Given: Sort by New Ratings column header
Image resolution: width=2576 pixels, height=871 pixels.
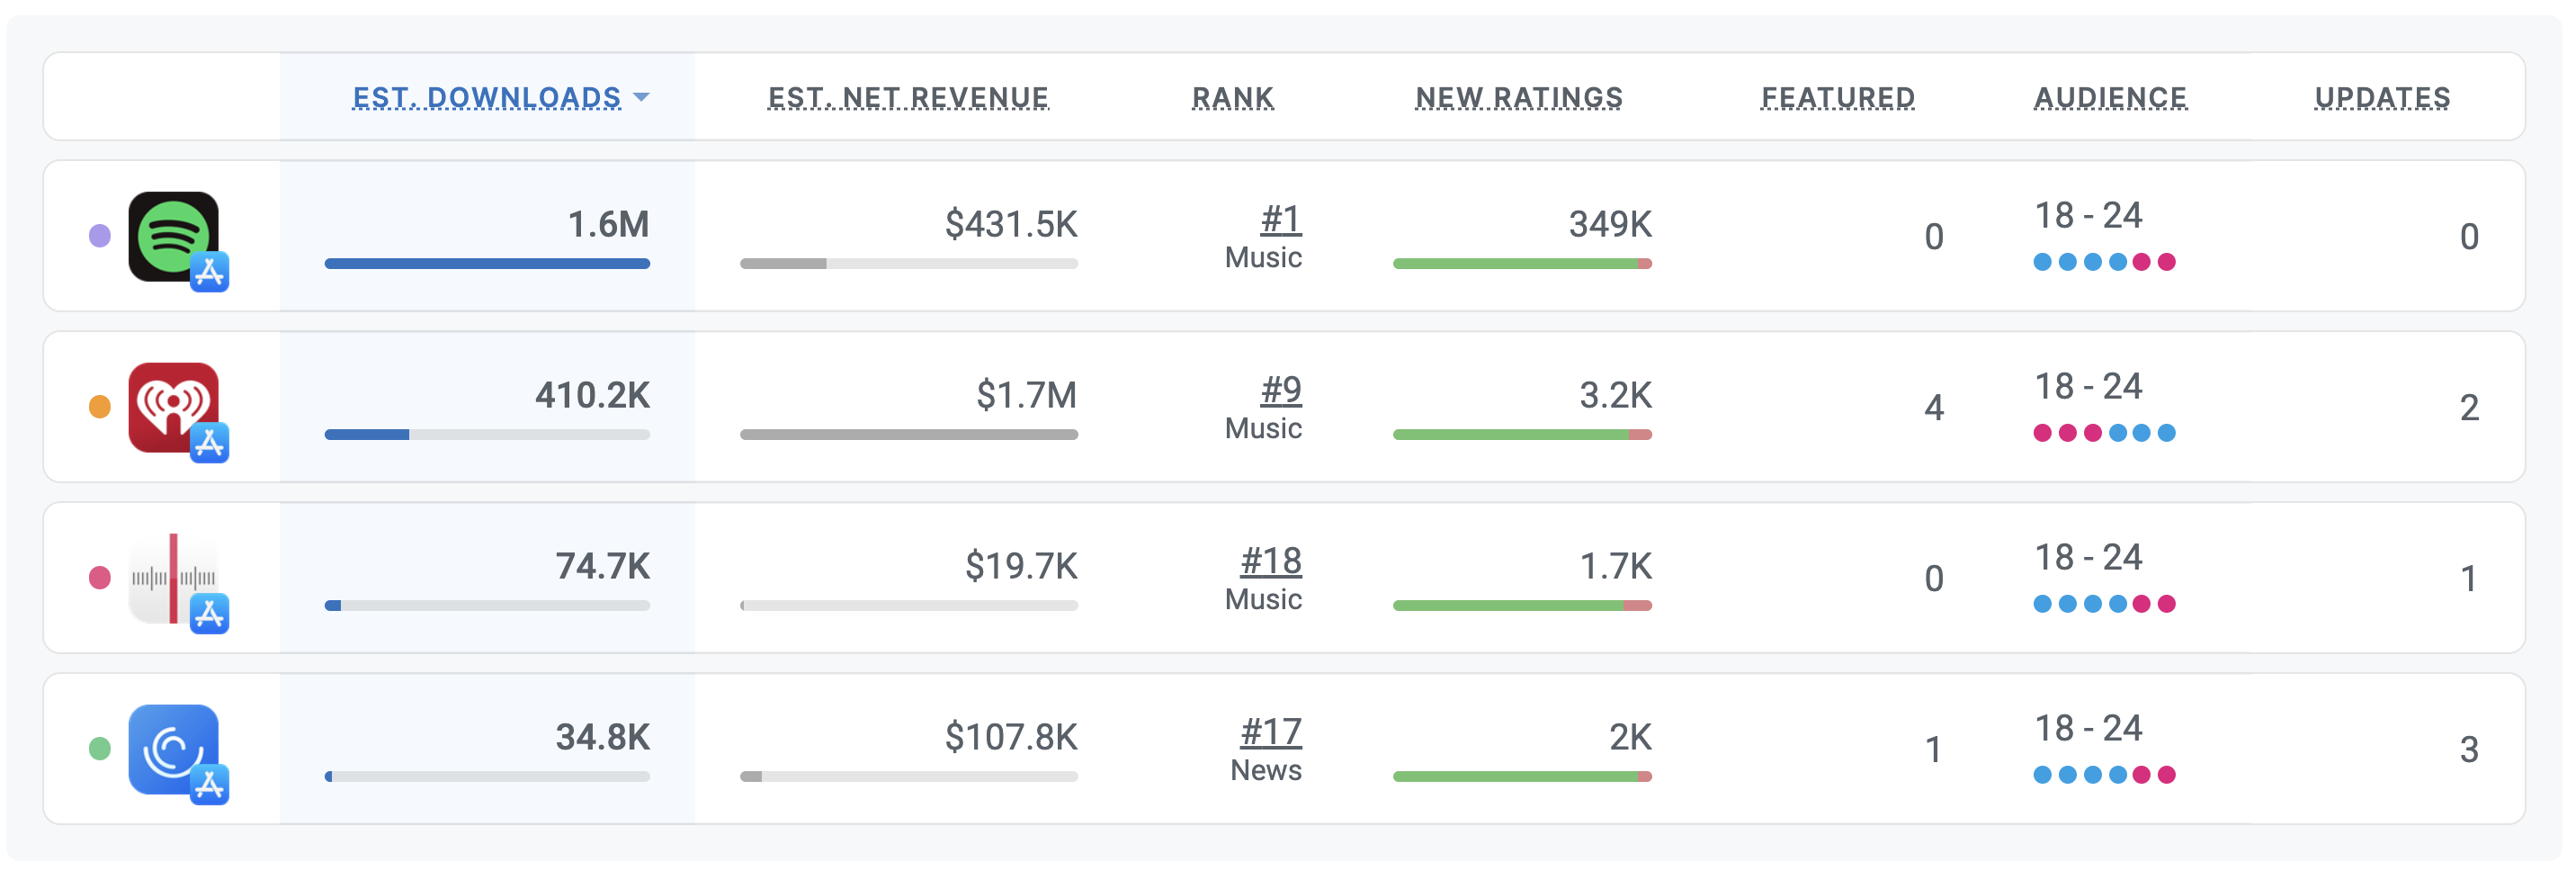Looking at the screenshot, I should click(x=1519, y=98).
